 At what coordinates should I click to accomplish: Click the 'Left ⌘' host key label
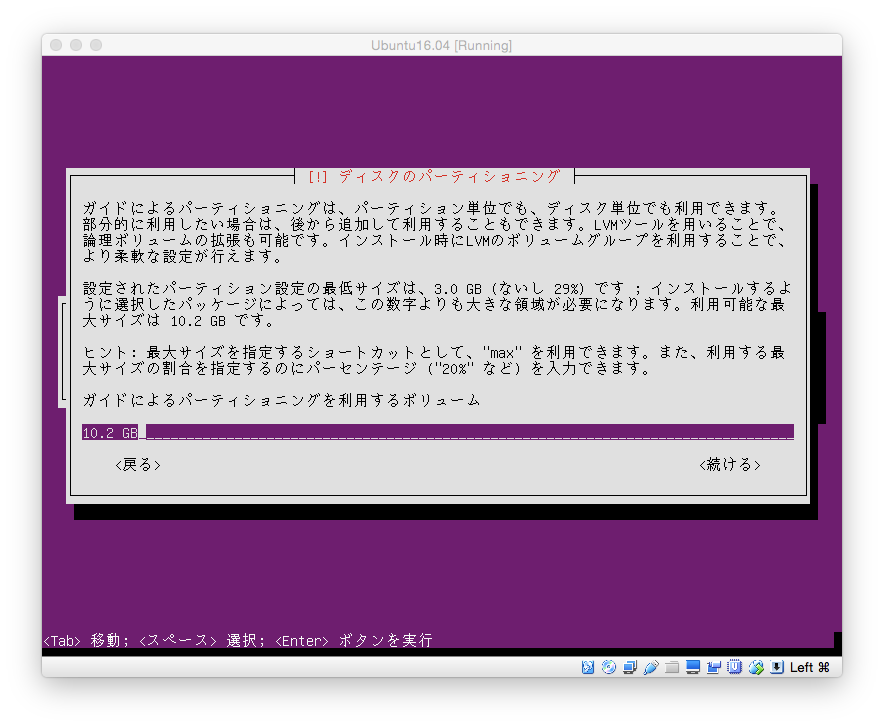810,668
